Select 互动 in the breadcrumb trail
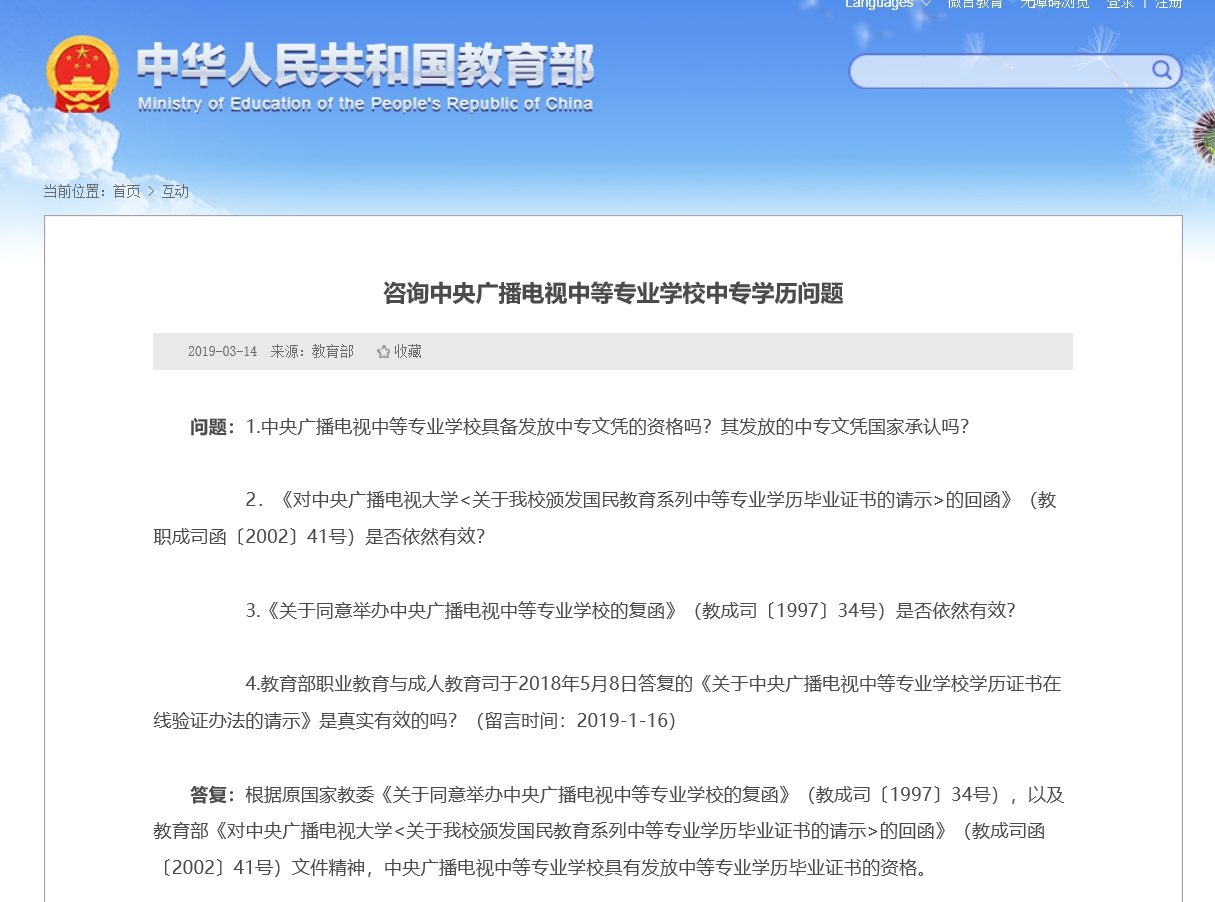This screenshot has width=1215, height=902. (x=174, y=192)
